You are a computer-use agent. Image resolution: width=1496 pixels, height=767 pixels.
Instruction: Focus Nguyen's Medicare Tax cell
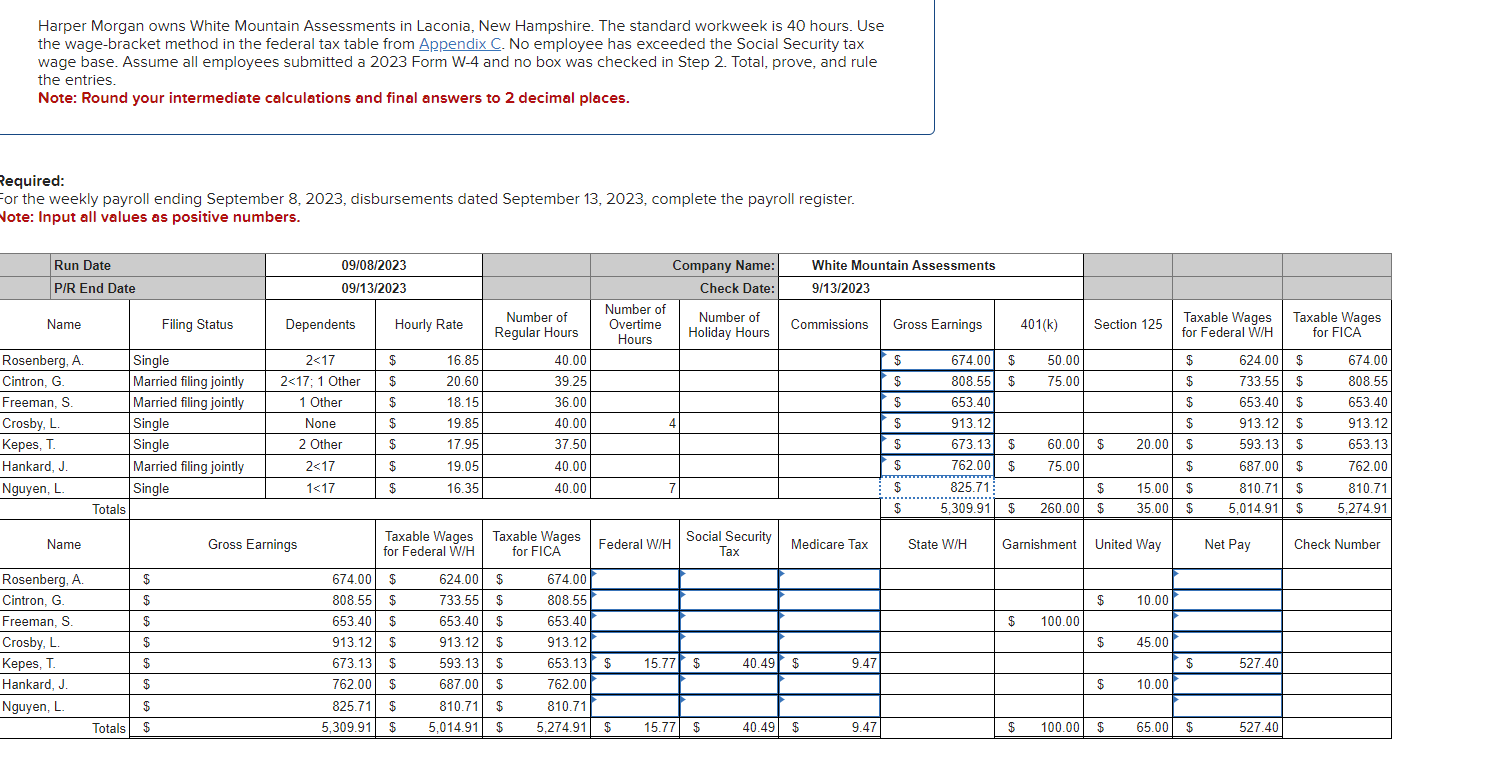830,706
